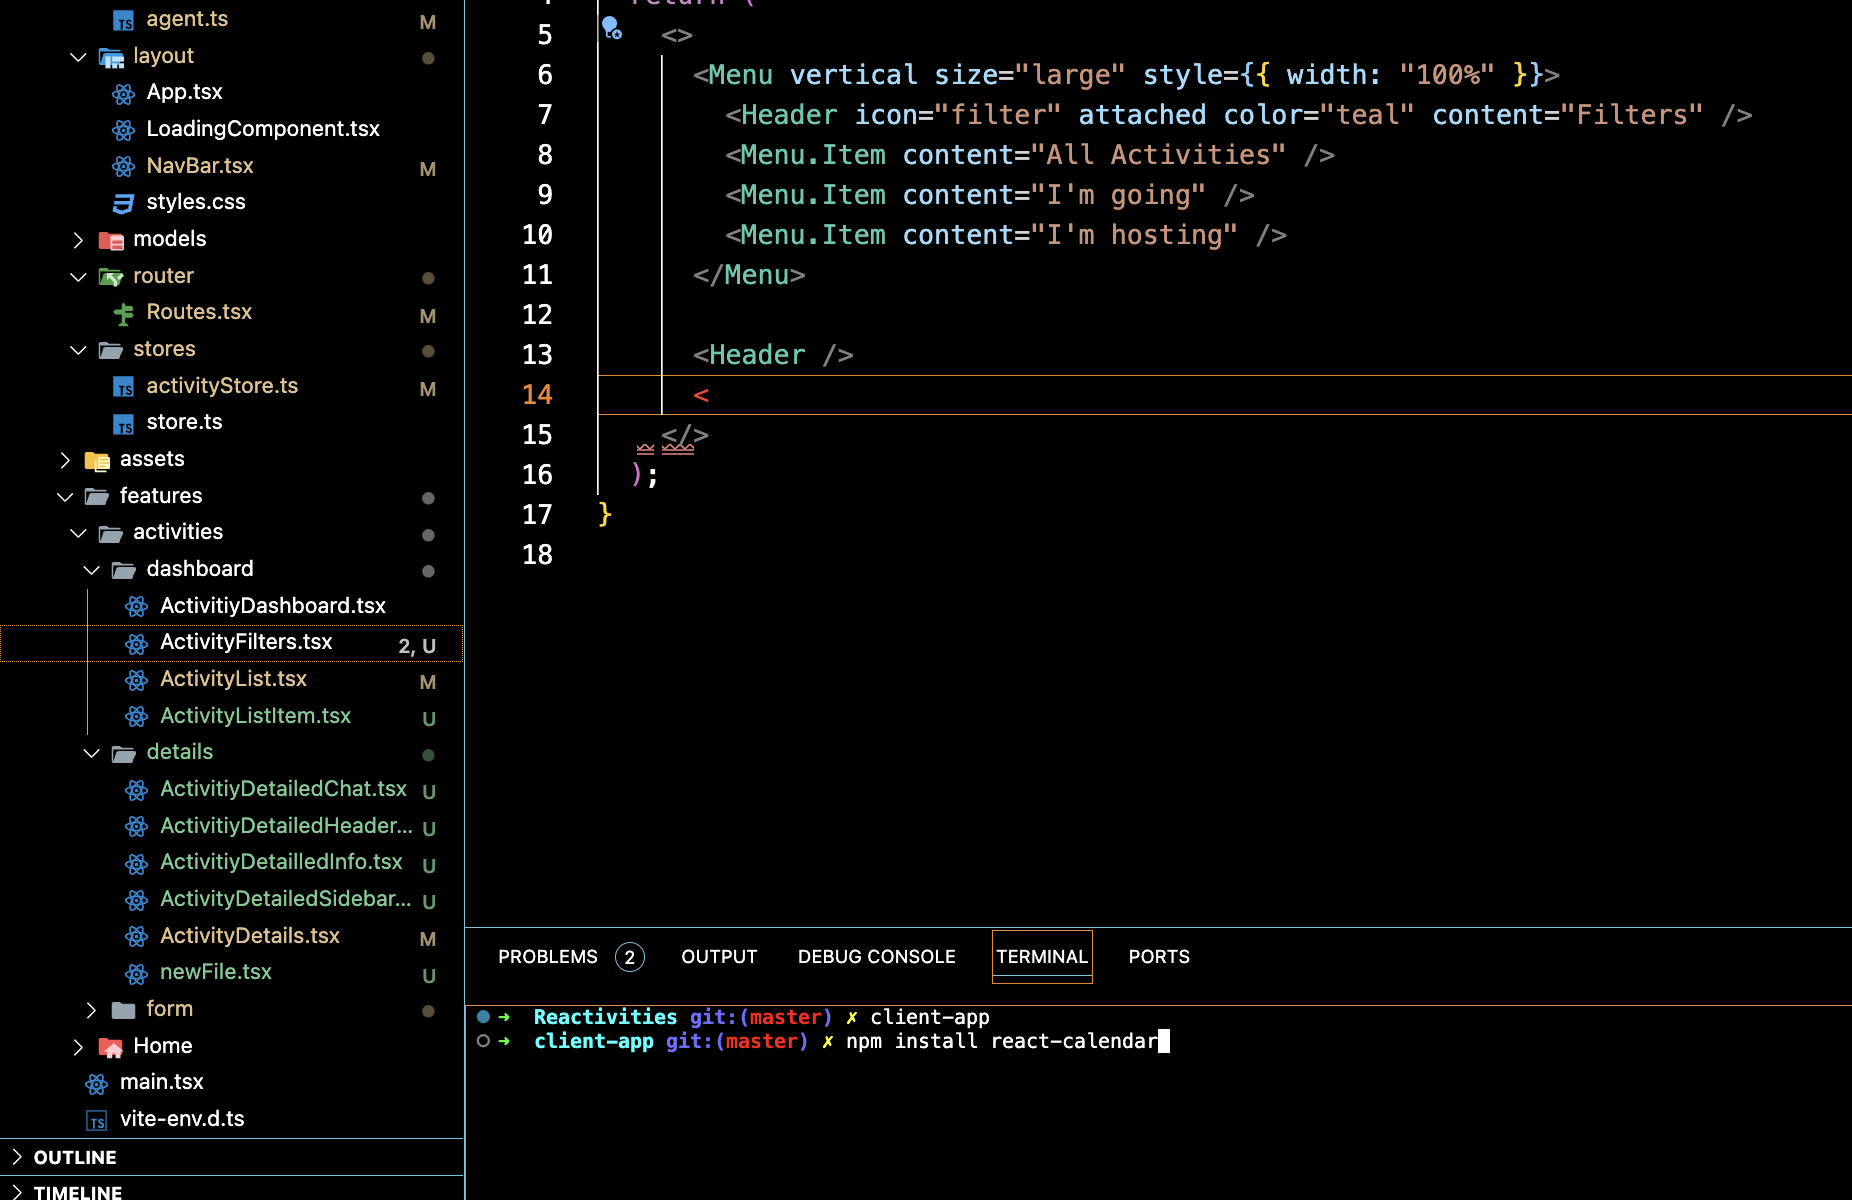This screenshot has height=1200, width=1852.
Task: Collapse the router folder chevron
Action: (78, 277)
